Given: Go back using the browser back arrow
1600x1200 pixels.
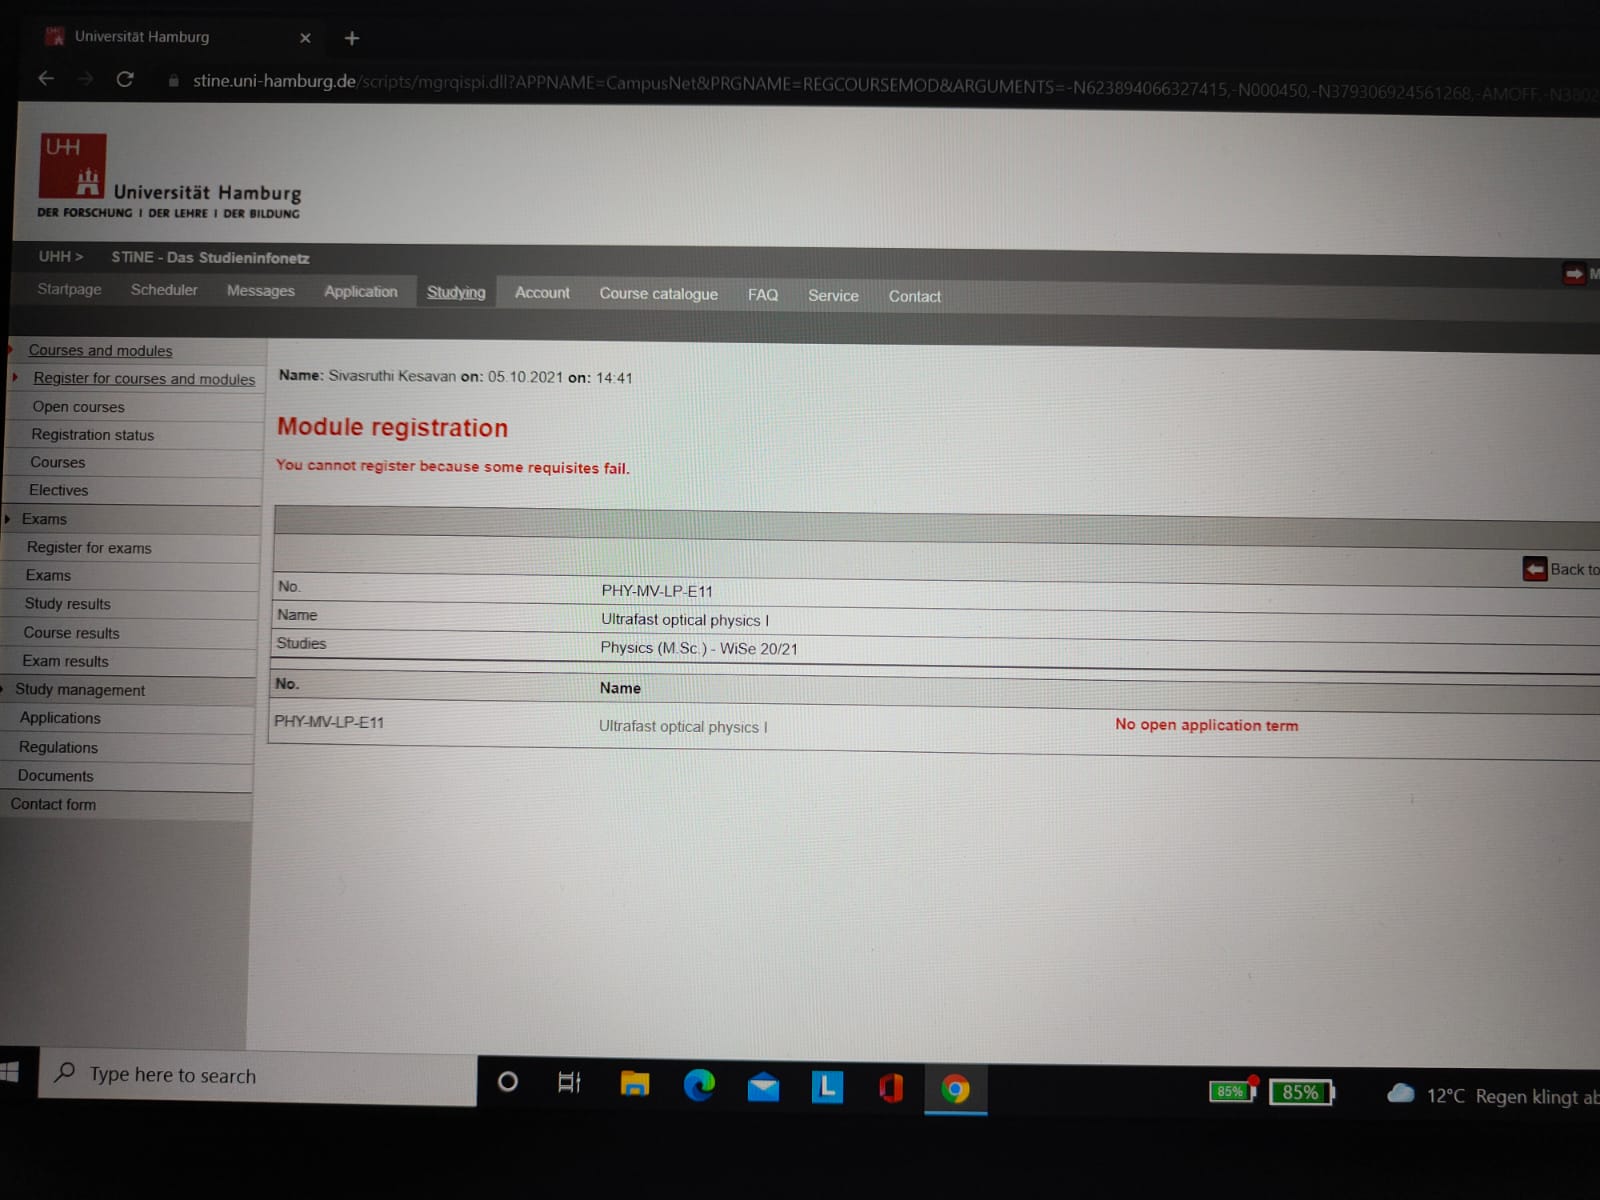Looking at the screenshot, I should pos(46,78).
